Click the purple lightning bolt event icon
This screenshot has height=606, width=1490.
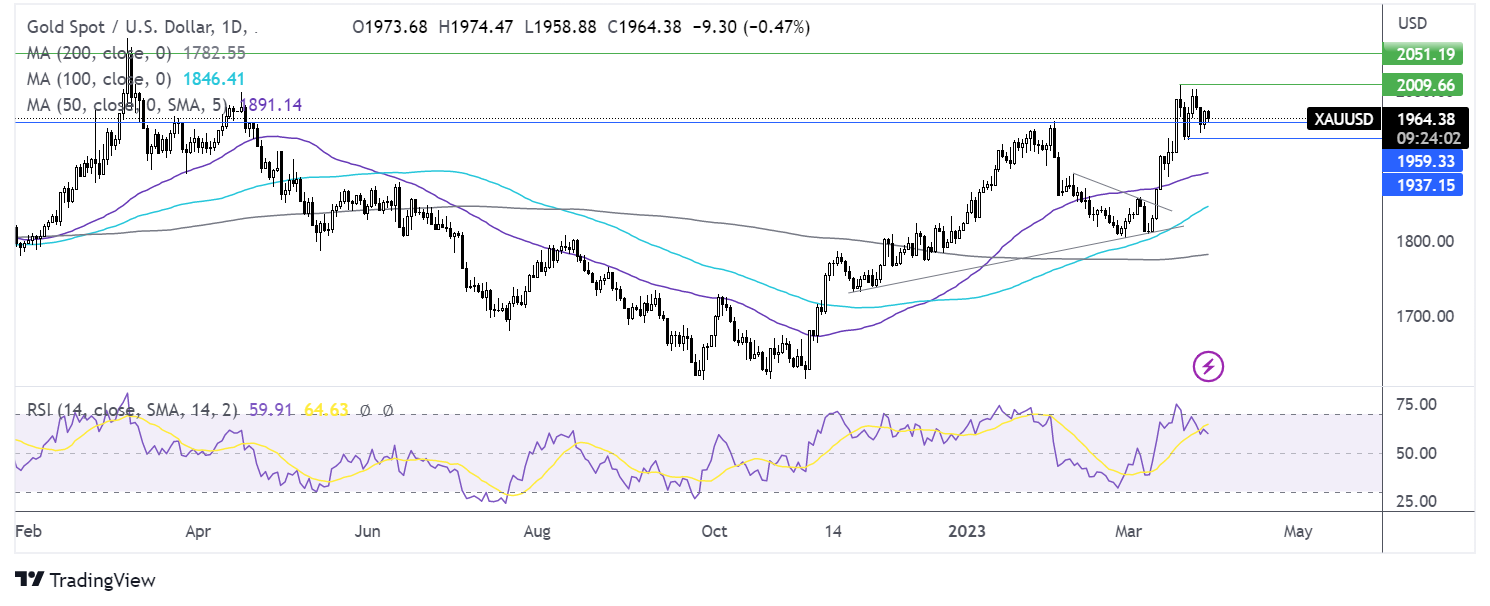1208,367
